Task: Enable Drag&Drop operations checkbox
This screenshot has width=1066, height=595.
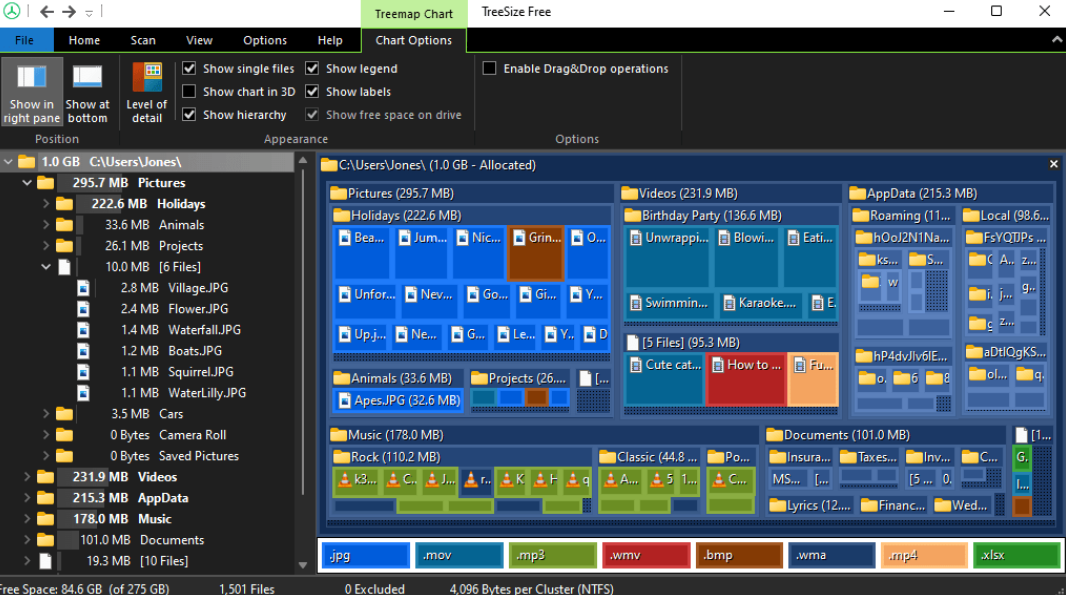Action: pyautogui.click(x=489, y=69)
